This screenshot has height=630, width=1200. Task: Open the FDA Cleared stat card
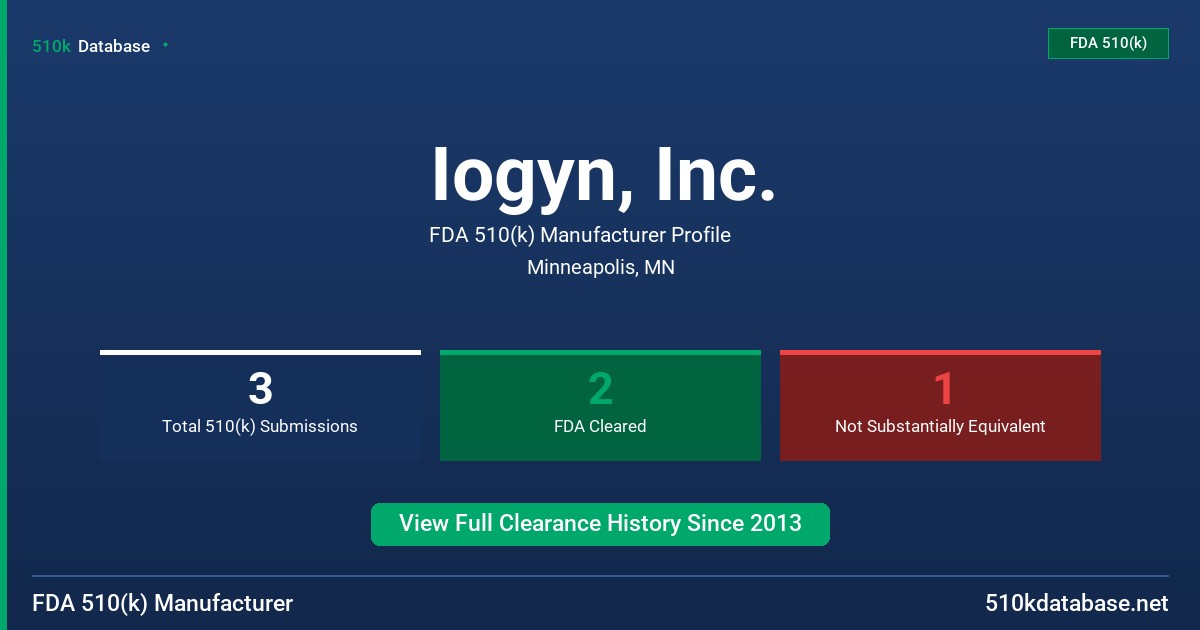[600, 405]
